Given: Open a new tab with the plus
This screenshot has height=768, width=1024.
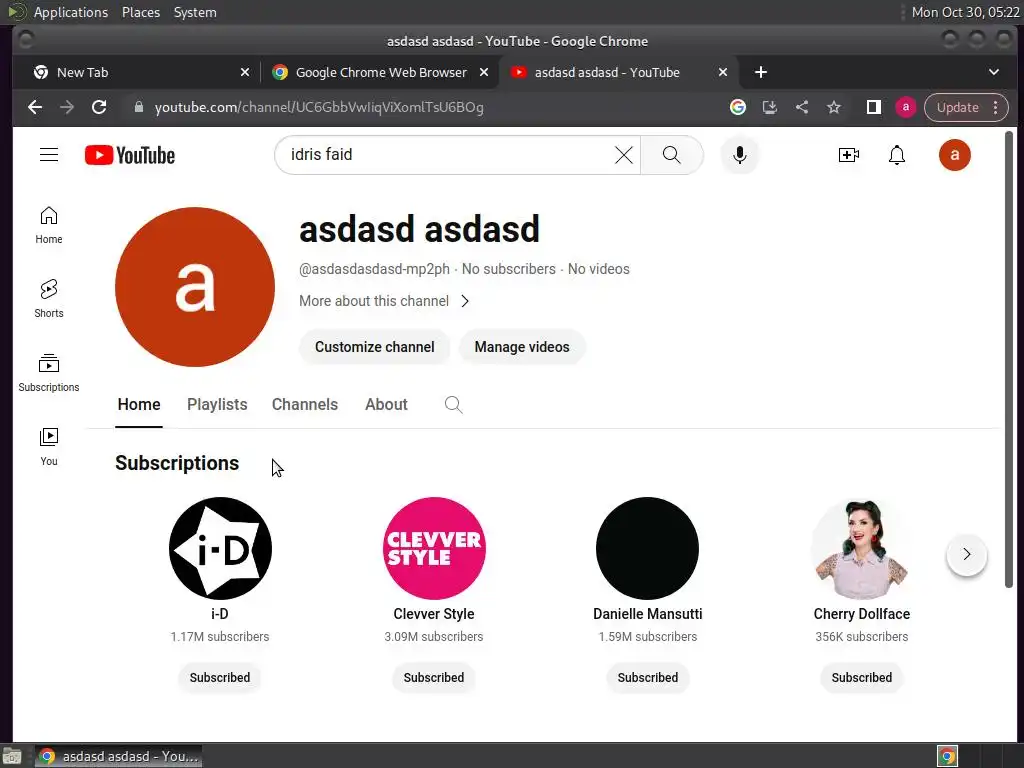Looking at the screenshot, I should [761, 72].
